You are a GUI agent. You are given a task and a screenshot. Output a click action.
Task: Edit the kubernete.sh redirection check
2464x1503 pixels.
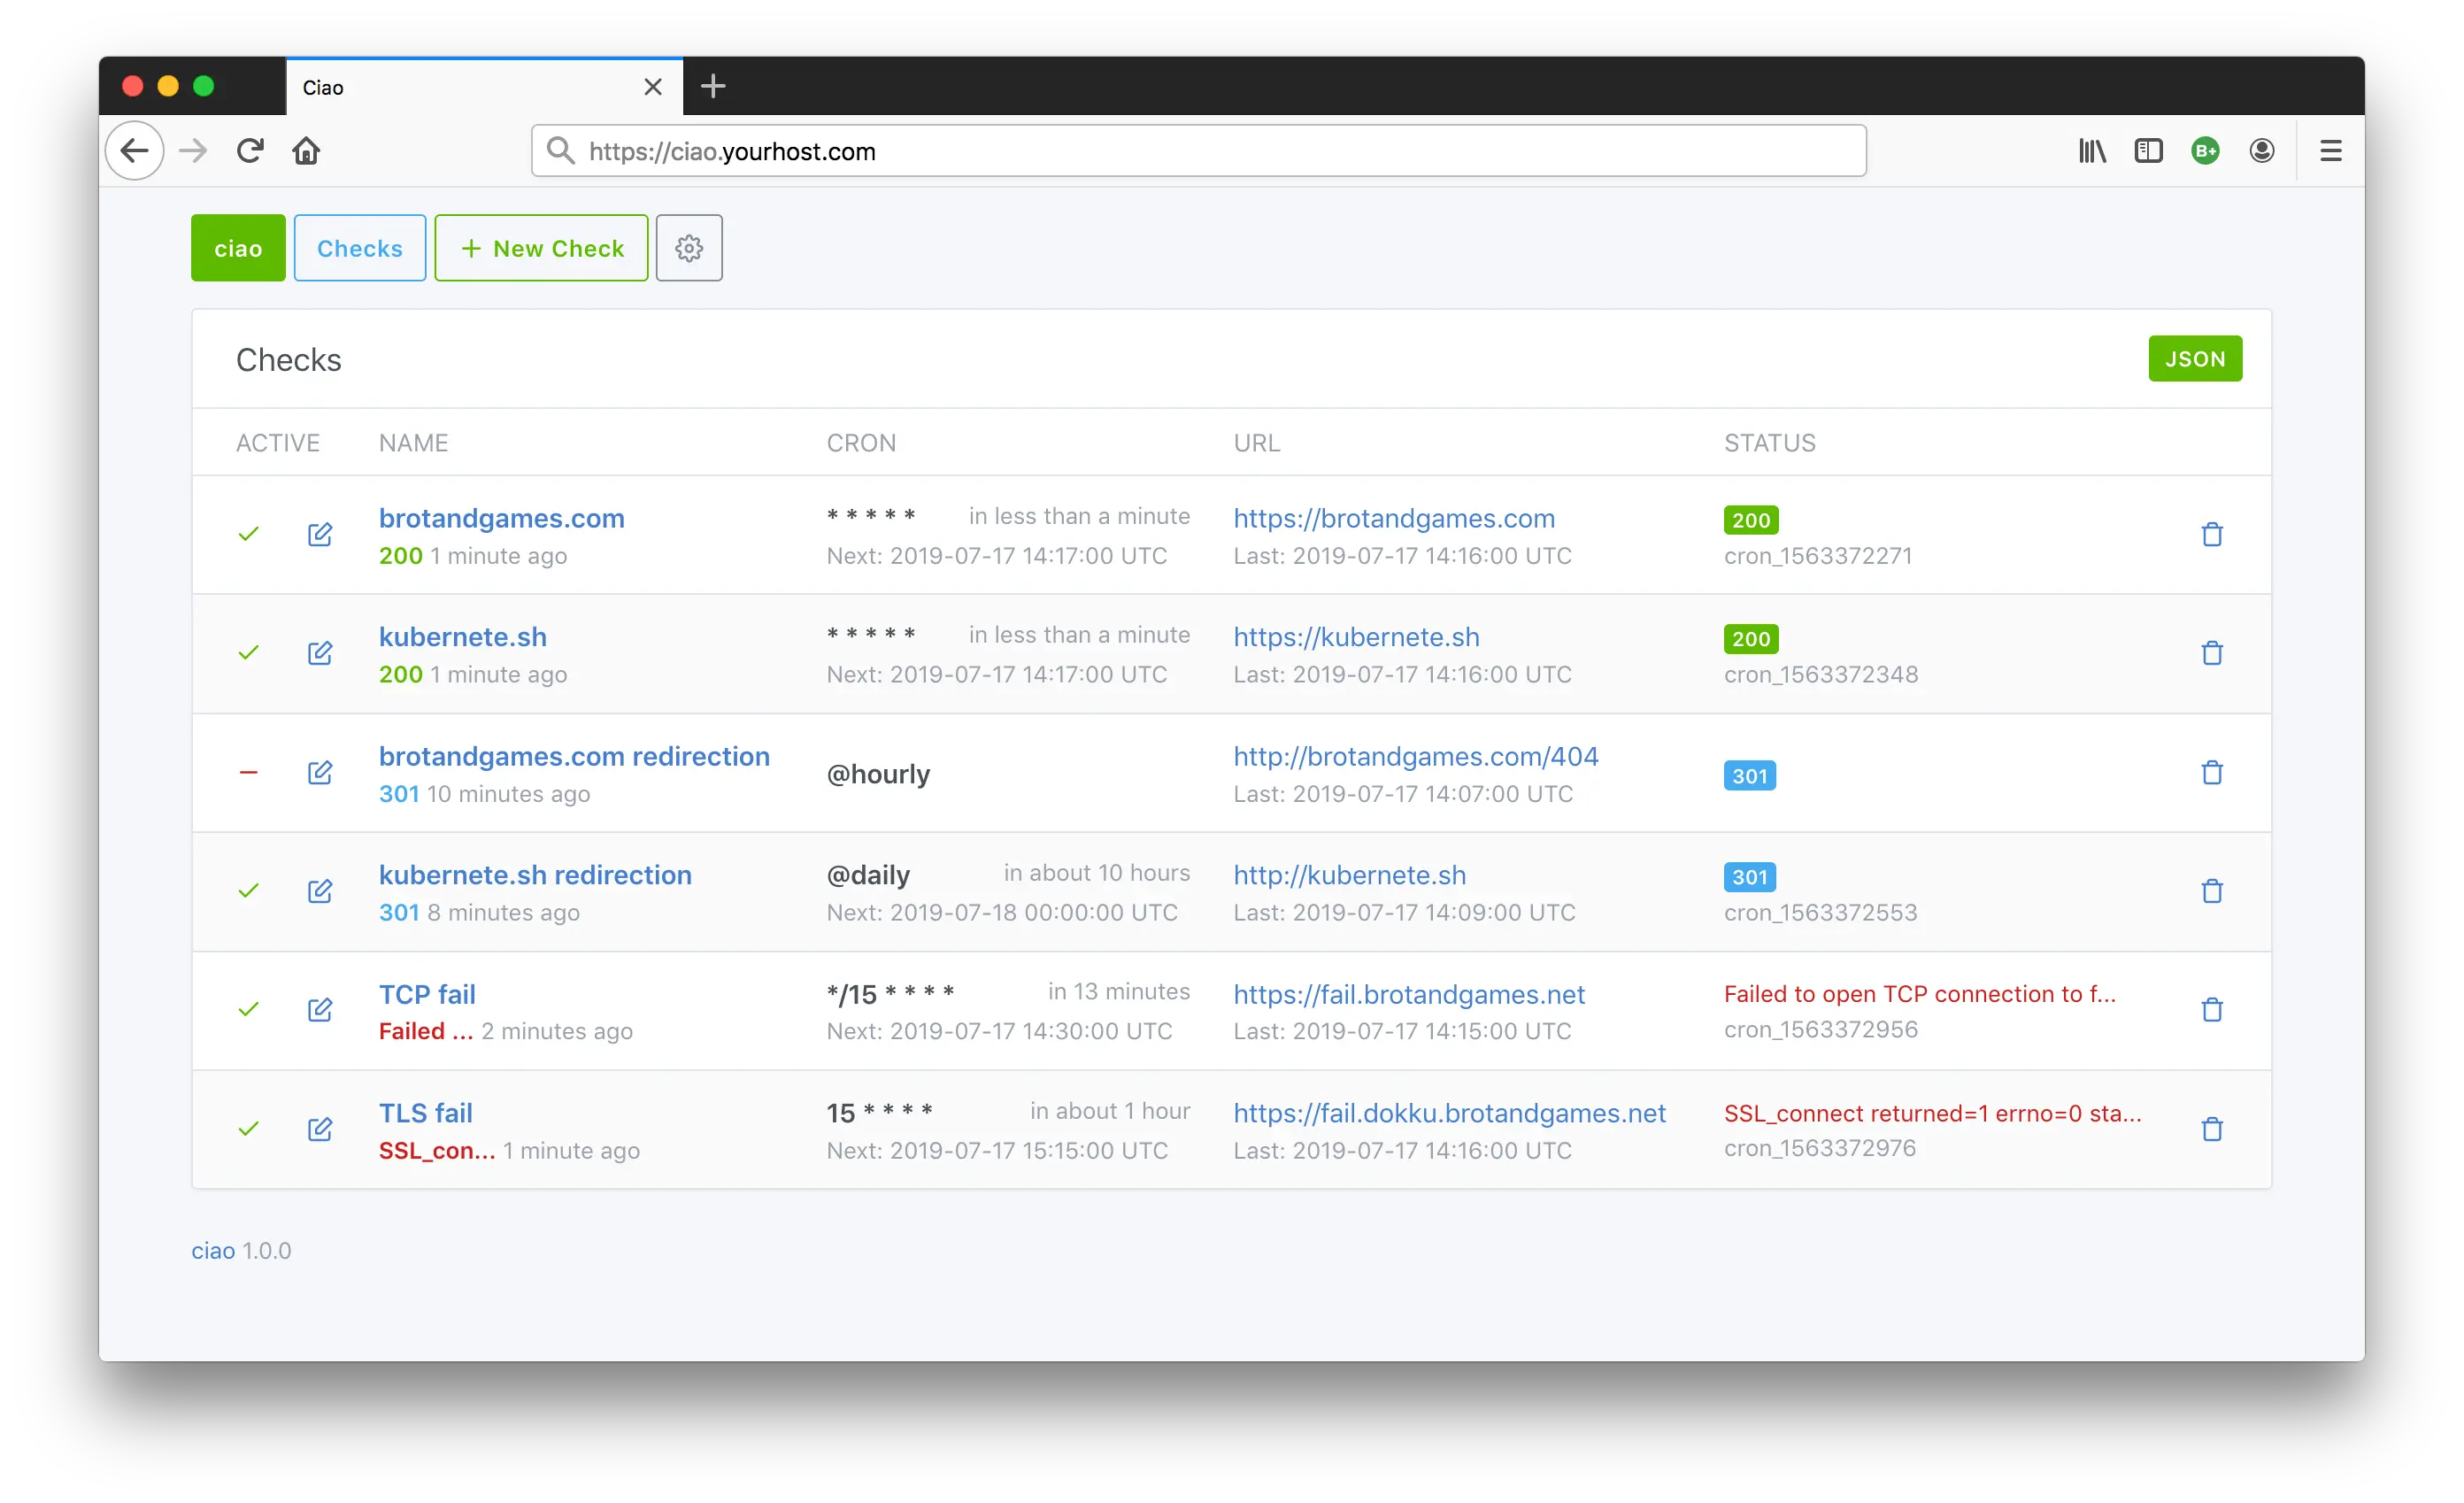320,891
